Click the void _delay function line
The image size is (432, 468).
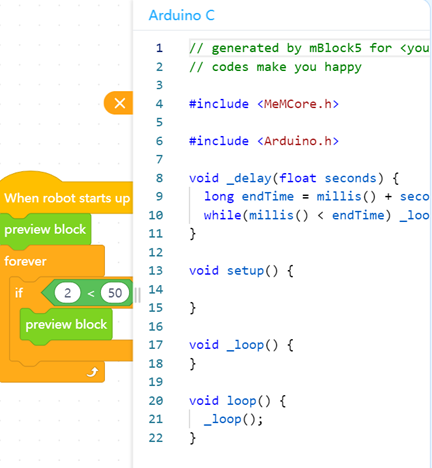point(294,178)
